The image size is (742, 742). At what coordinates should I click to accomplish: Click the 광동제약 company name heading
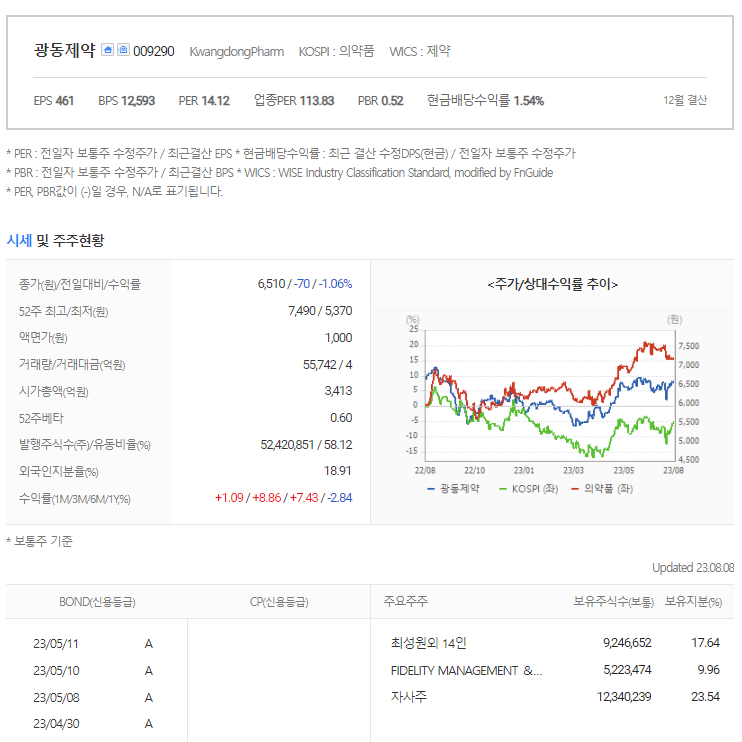point(65,50)
